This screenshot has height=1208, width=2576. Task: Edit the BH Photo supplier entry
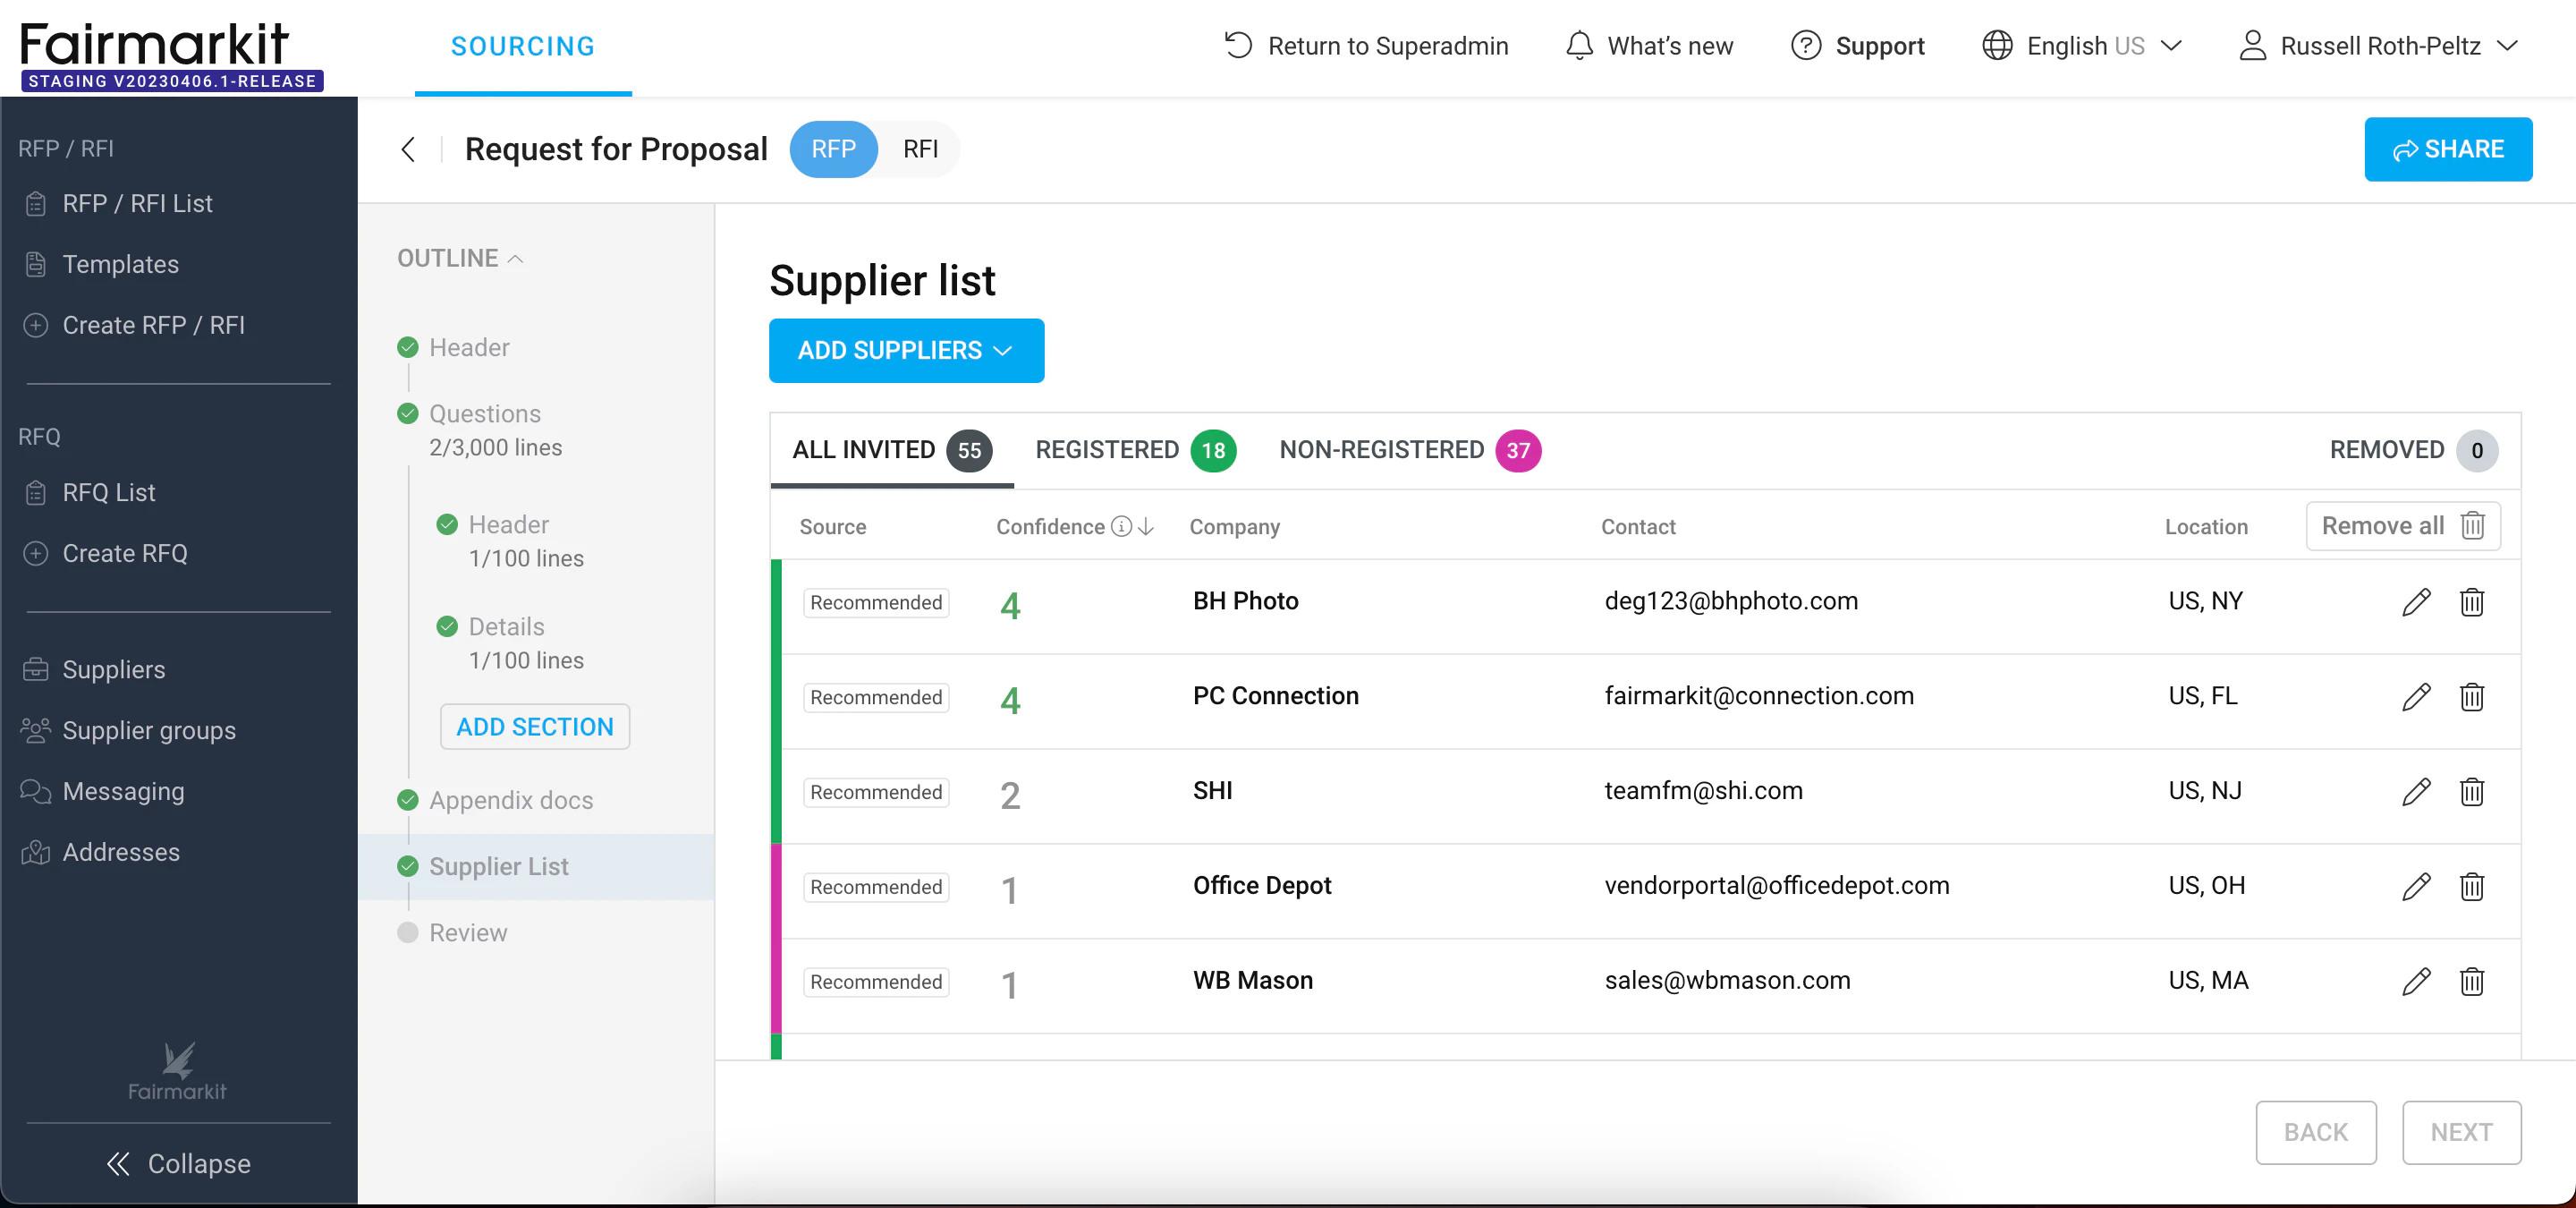[2417, 602]
